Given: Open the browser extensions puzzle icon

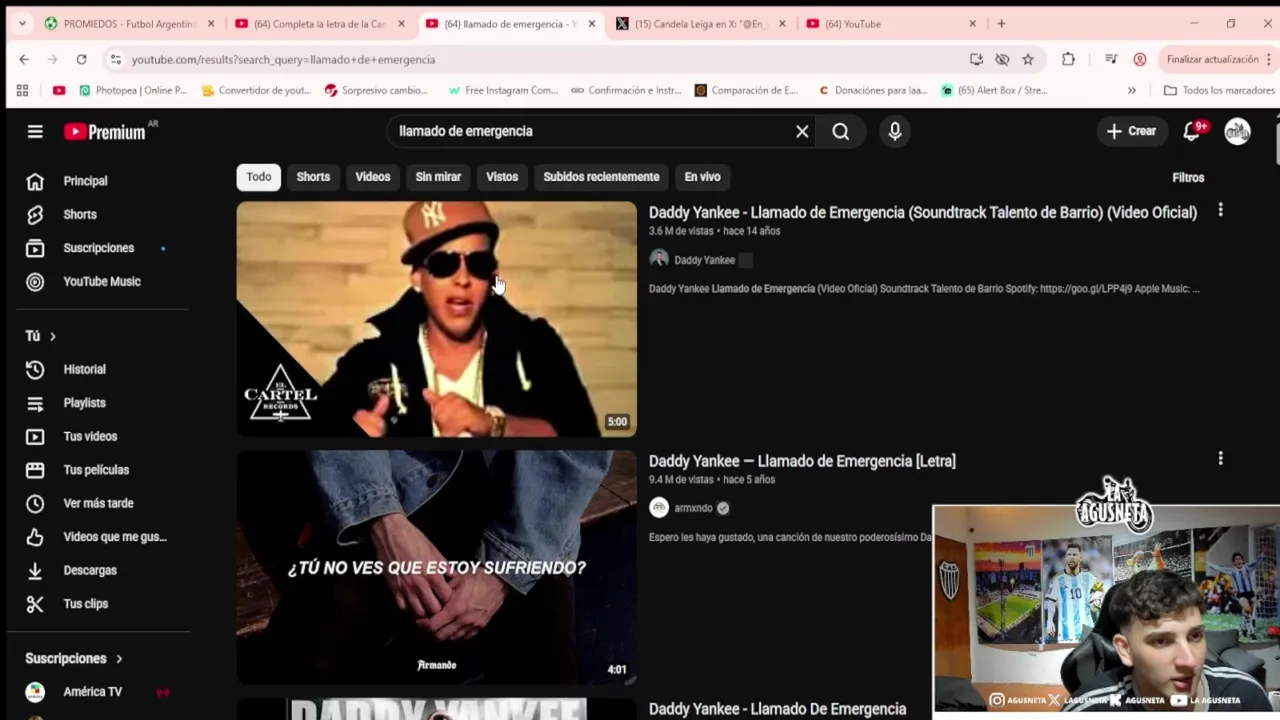Looking at the screenshot, I should [x=1068, y=60].
